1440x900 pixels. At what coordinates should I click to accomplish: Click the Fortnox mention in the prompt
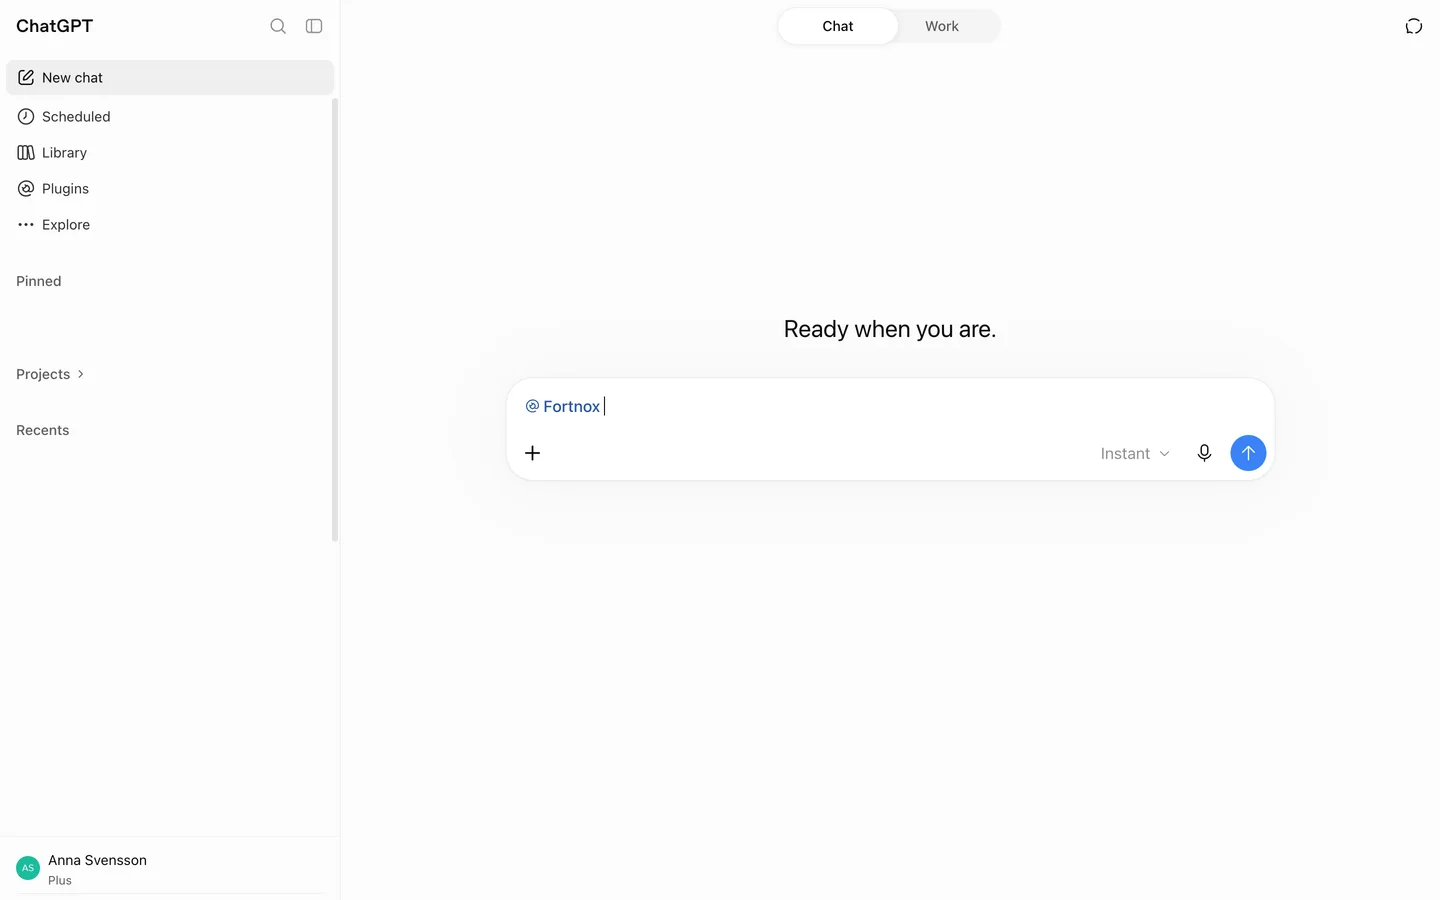(x=563, y=406)
